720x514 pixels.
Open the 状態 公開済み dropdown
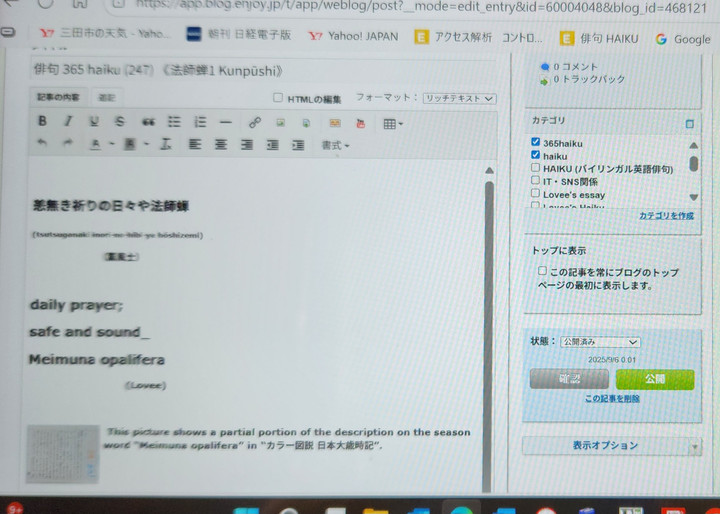(x=599, y=342)
